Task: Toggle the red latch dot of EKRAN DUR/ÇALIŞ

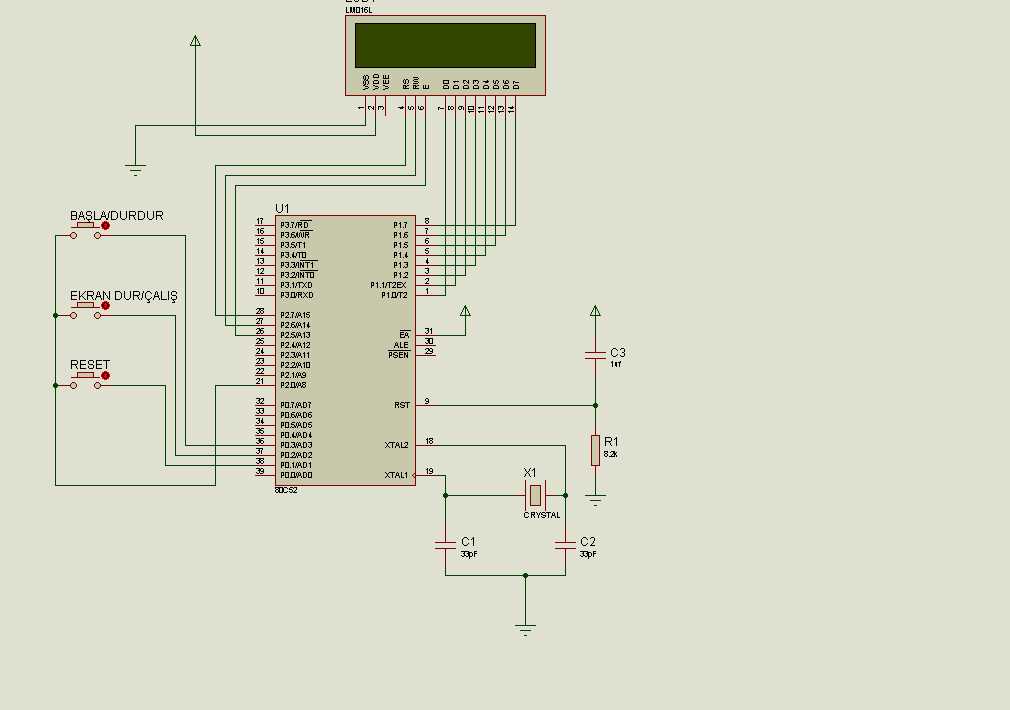Action: tap(106, 305)
